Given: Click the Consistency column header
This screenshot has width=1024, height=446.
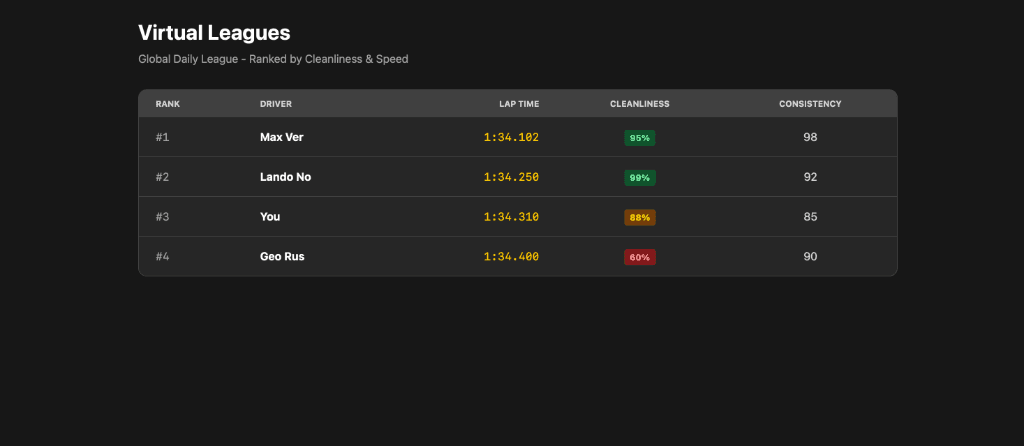Looking at the screenshot, I should (x=810, y=104).
